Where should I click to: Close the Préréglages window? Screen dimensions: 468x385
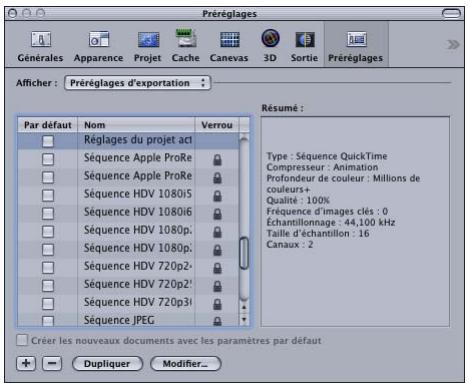tap(12, 14)
